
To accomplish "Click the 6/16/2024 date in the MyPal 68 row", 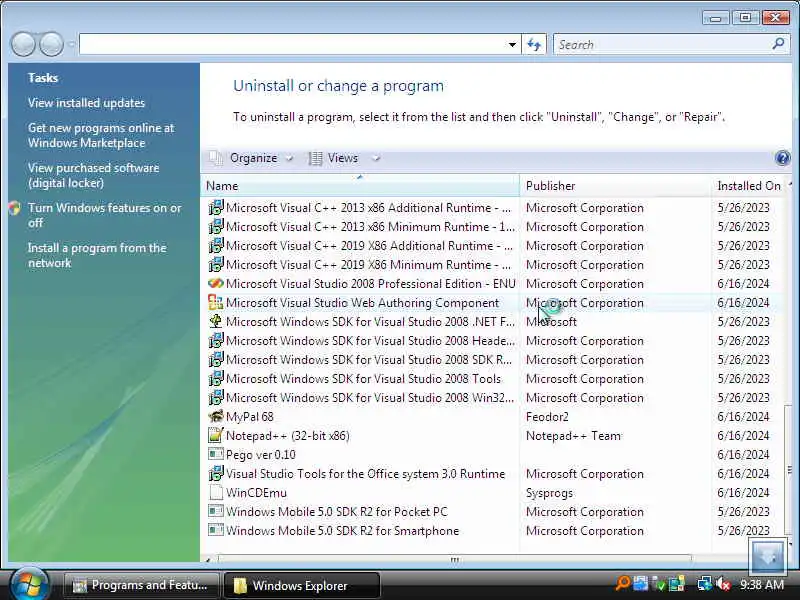I will point(743,416).
